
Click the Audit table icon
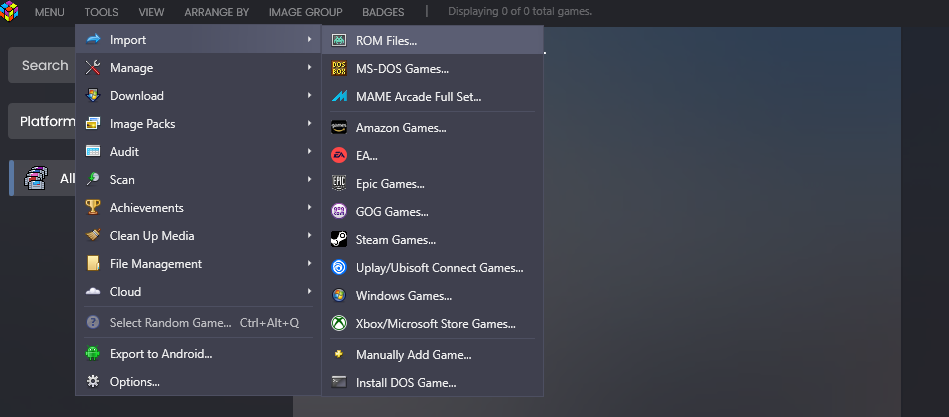[93, 151]
